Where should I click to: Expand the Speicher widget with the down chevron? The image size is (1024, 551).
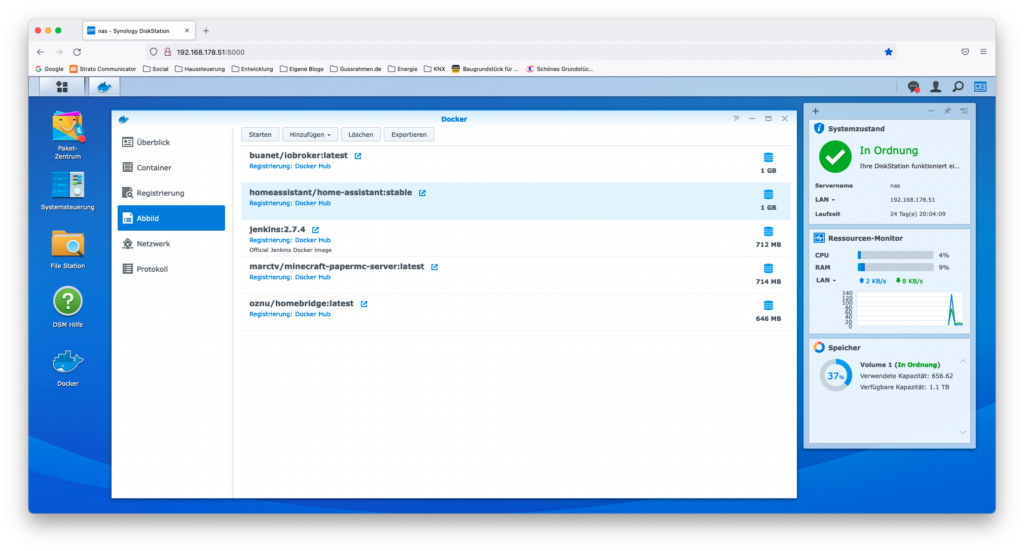pos(963,432)
